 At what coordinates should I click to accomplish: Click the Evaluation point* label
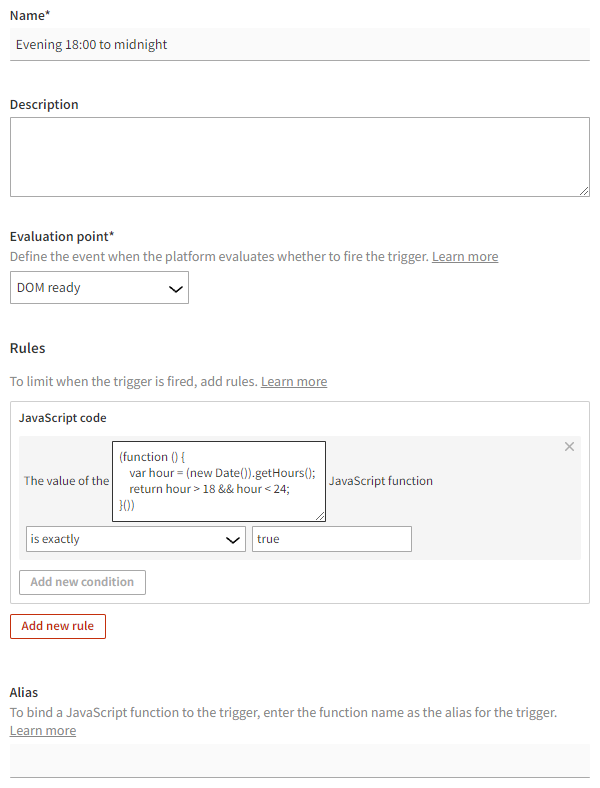[x=62, y=237]
